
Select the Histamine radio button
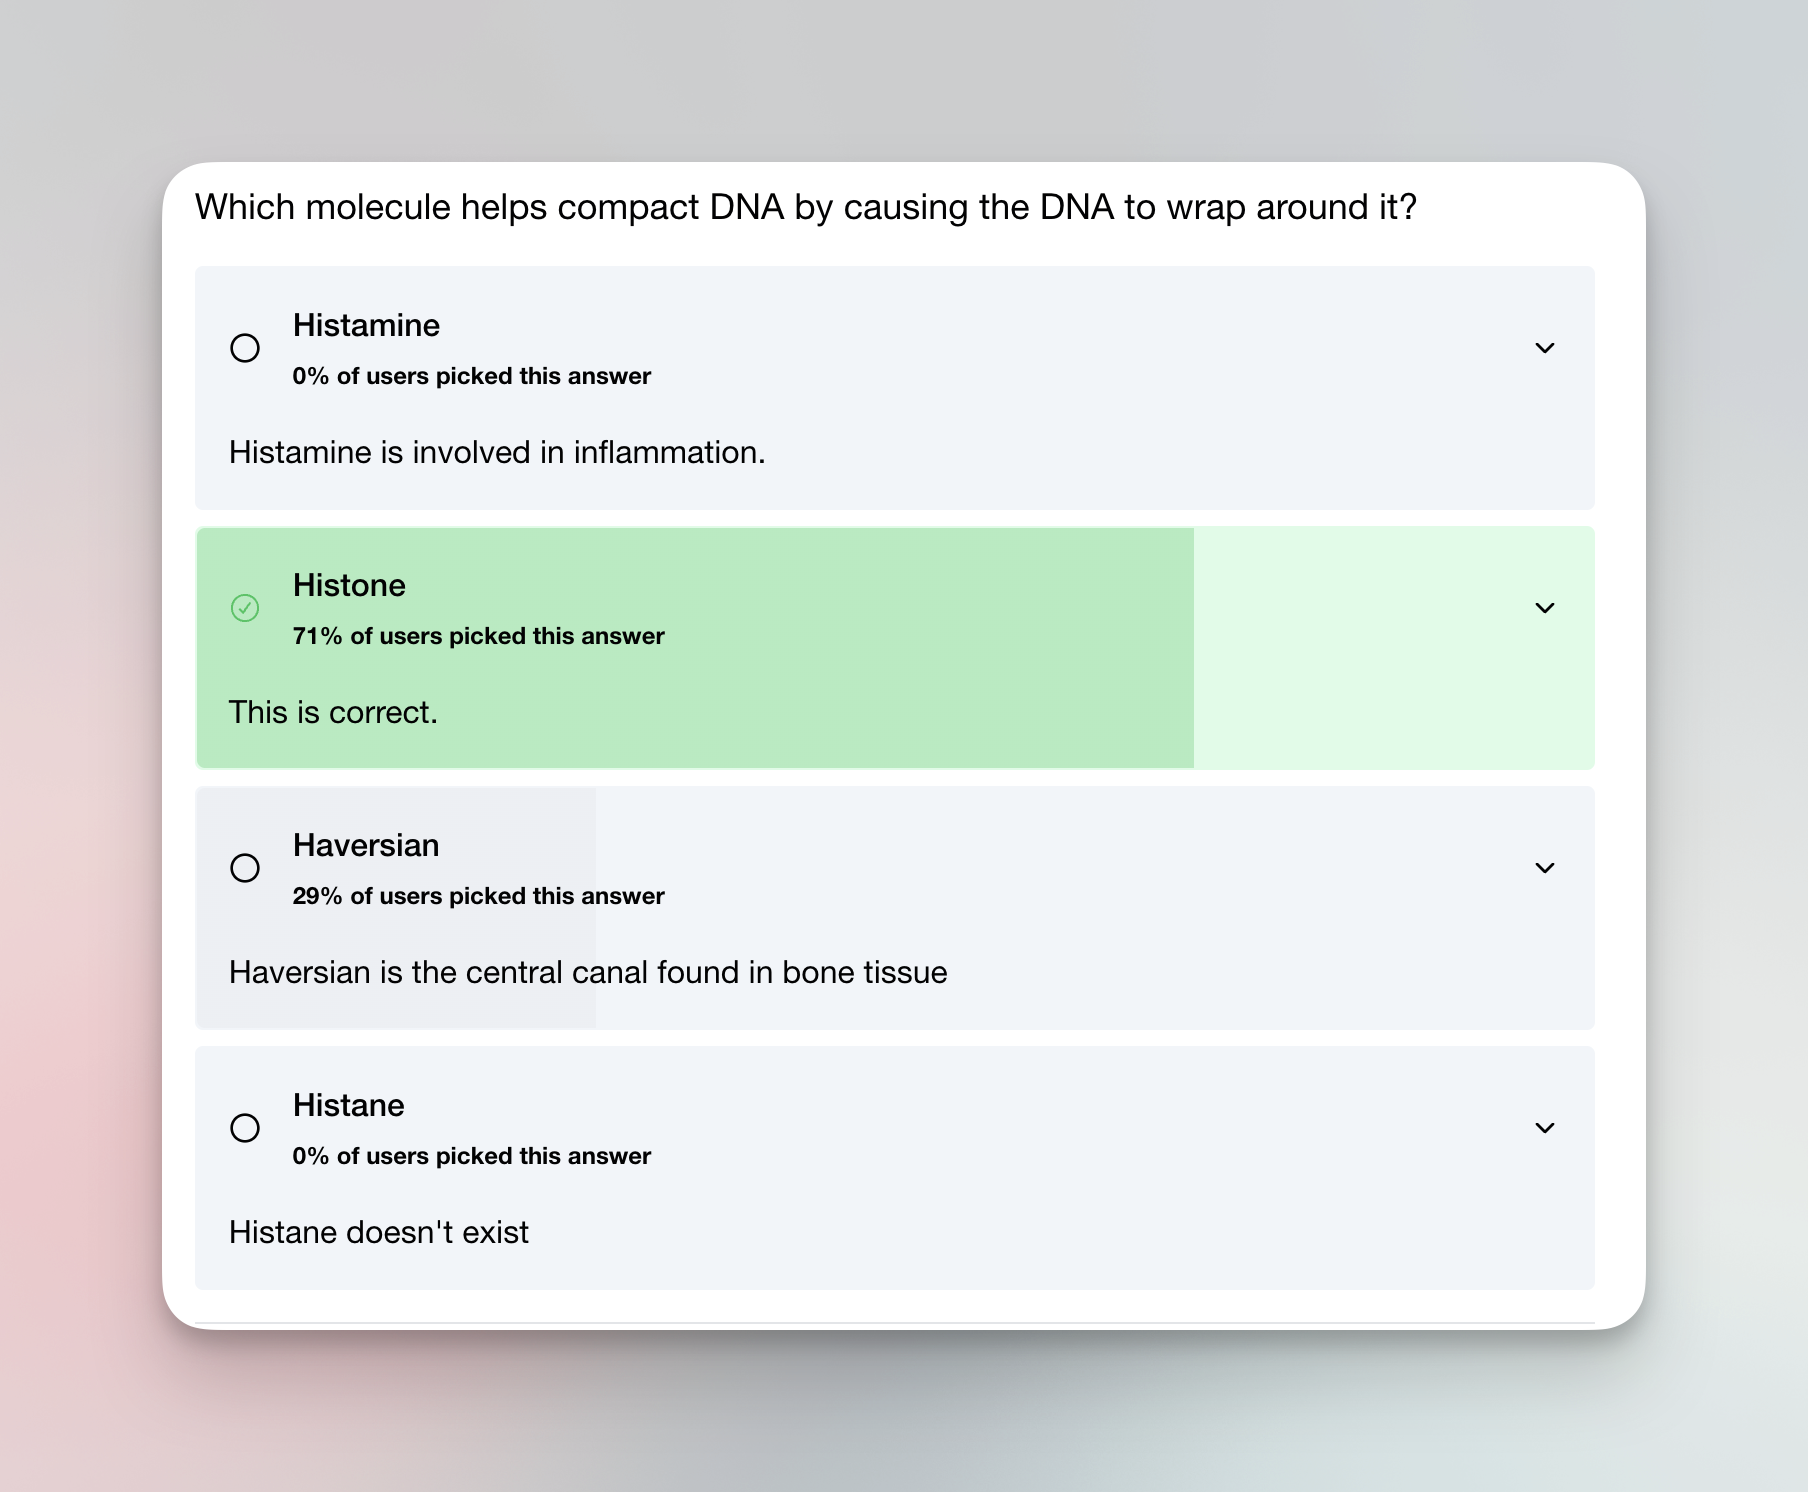(245, 348)
